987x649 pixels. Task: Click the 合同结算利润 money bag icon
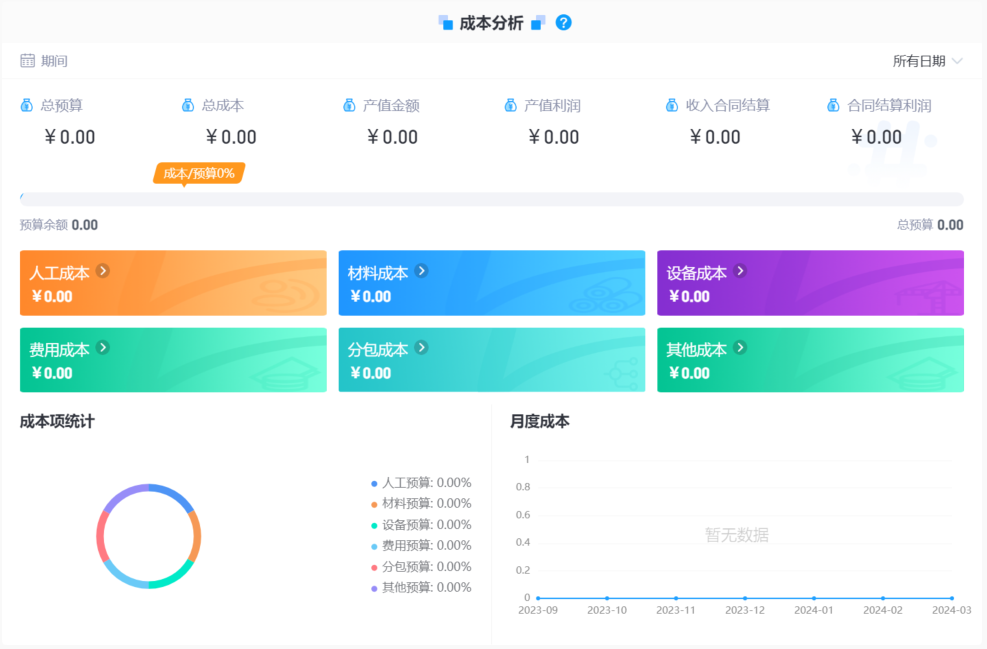coord(832,104)
